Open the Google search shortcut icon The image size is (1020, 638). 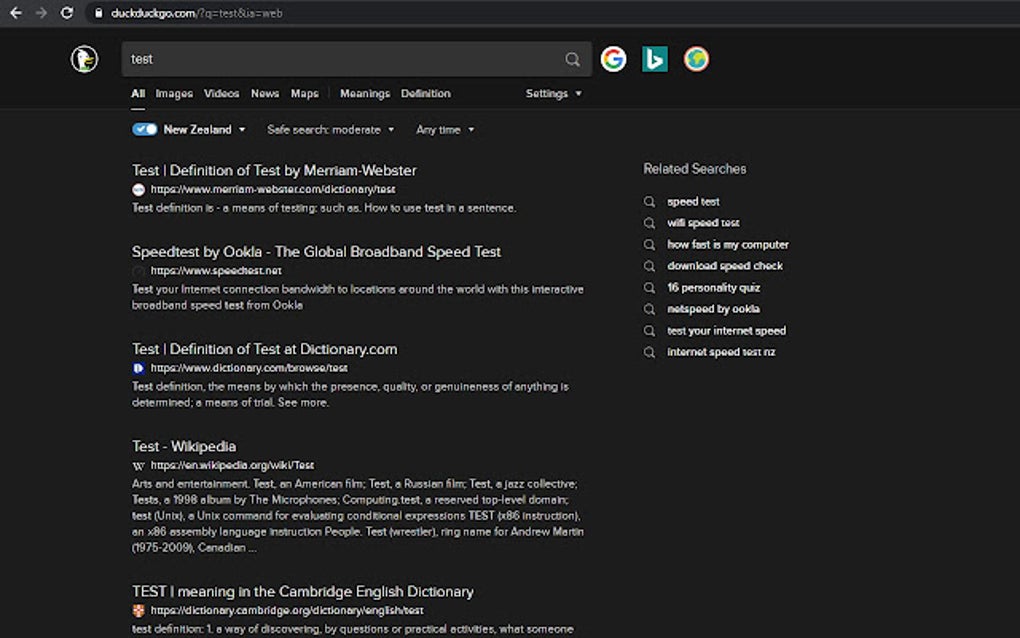click(613, 59)
